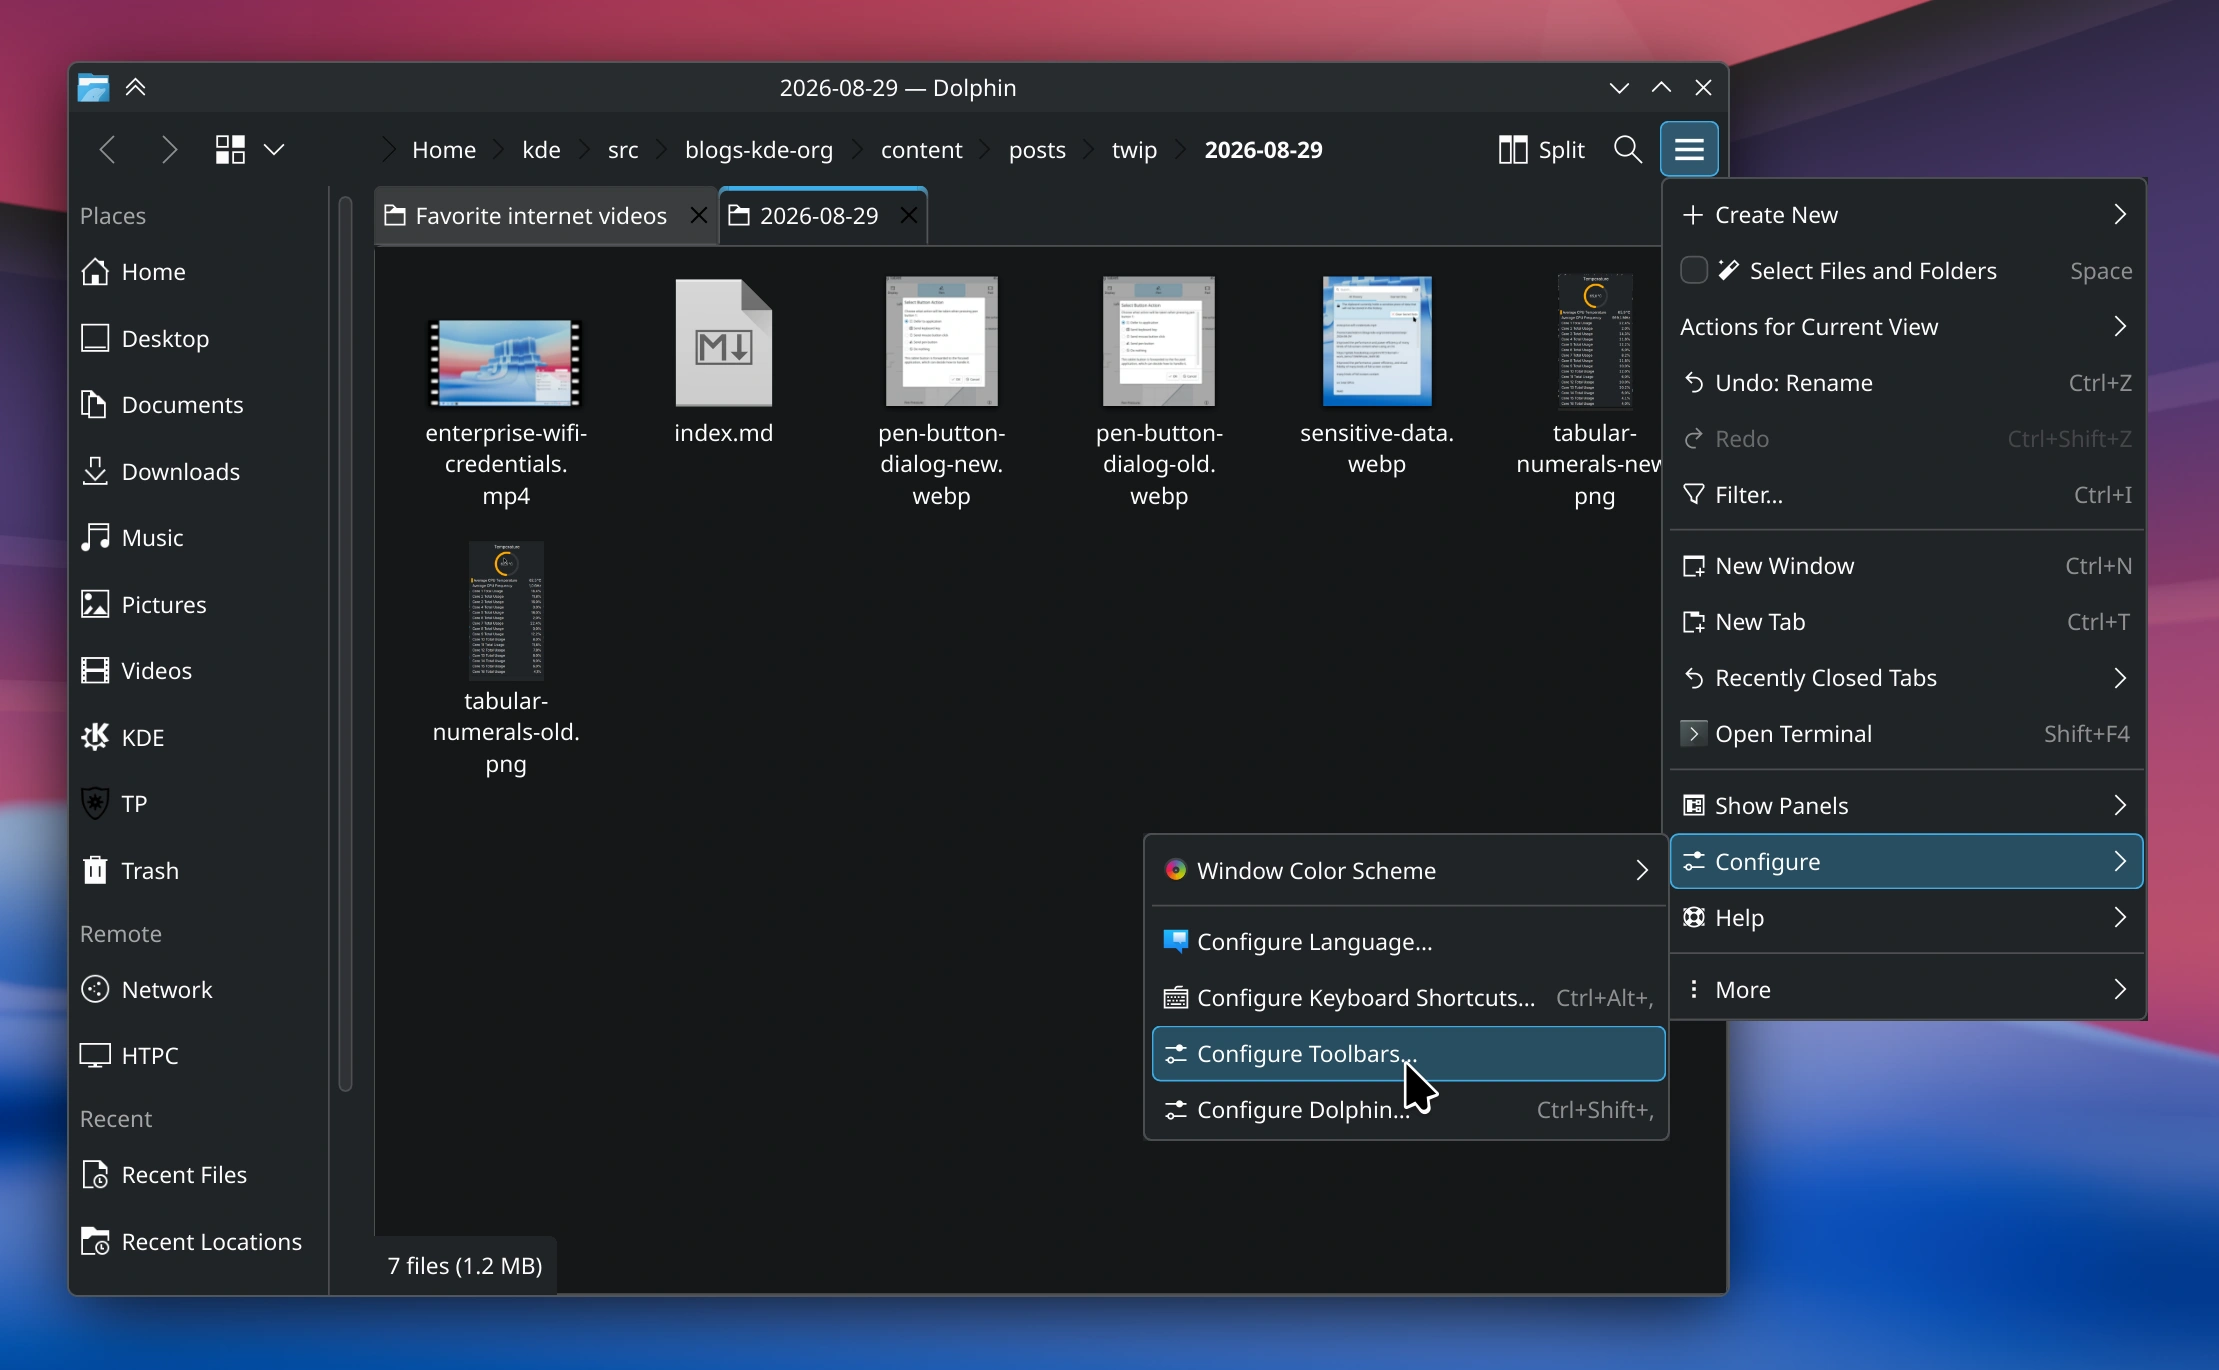Viewport: 2219px width, 1370px height.
Task: Expand view mode dropdown arrow
Action: (274, 150)
